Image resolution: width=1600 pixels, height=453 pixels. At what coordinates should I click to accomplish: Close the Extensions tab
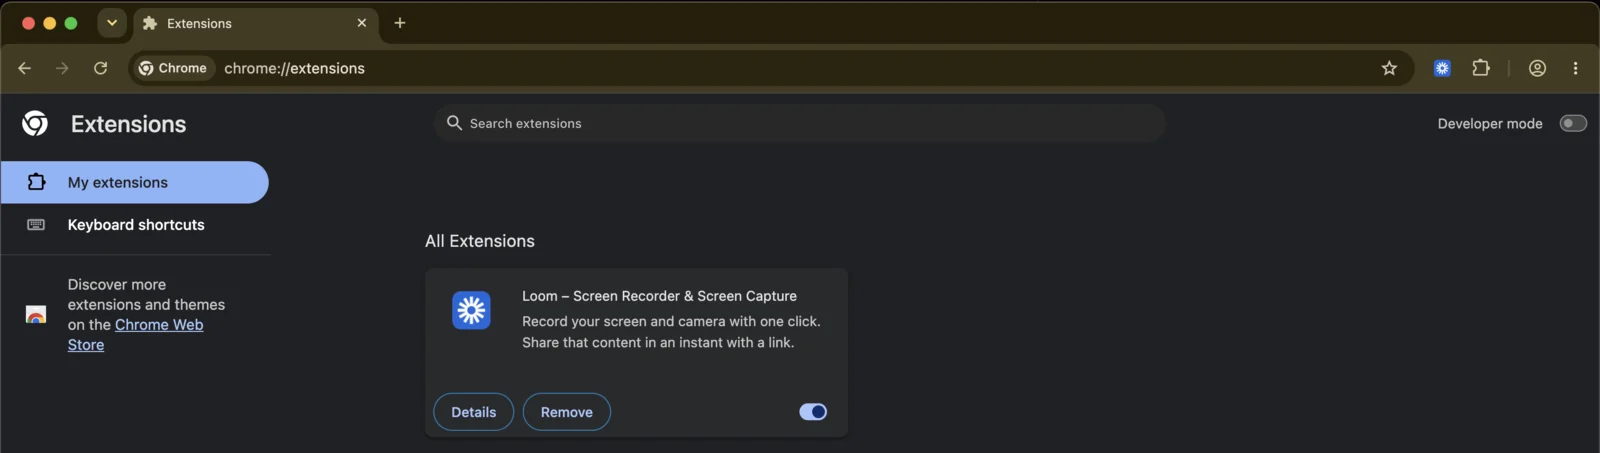pos(362,23)
